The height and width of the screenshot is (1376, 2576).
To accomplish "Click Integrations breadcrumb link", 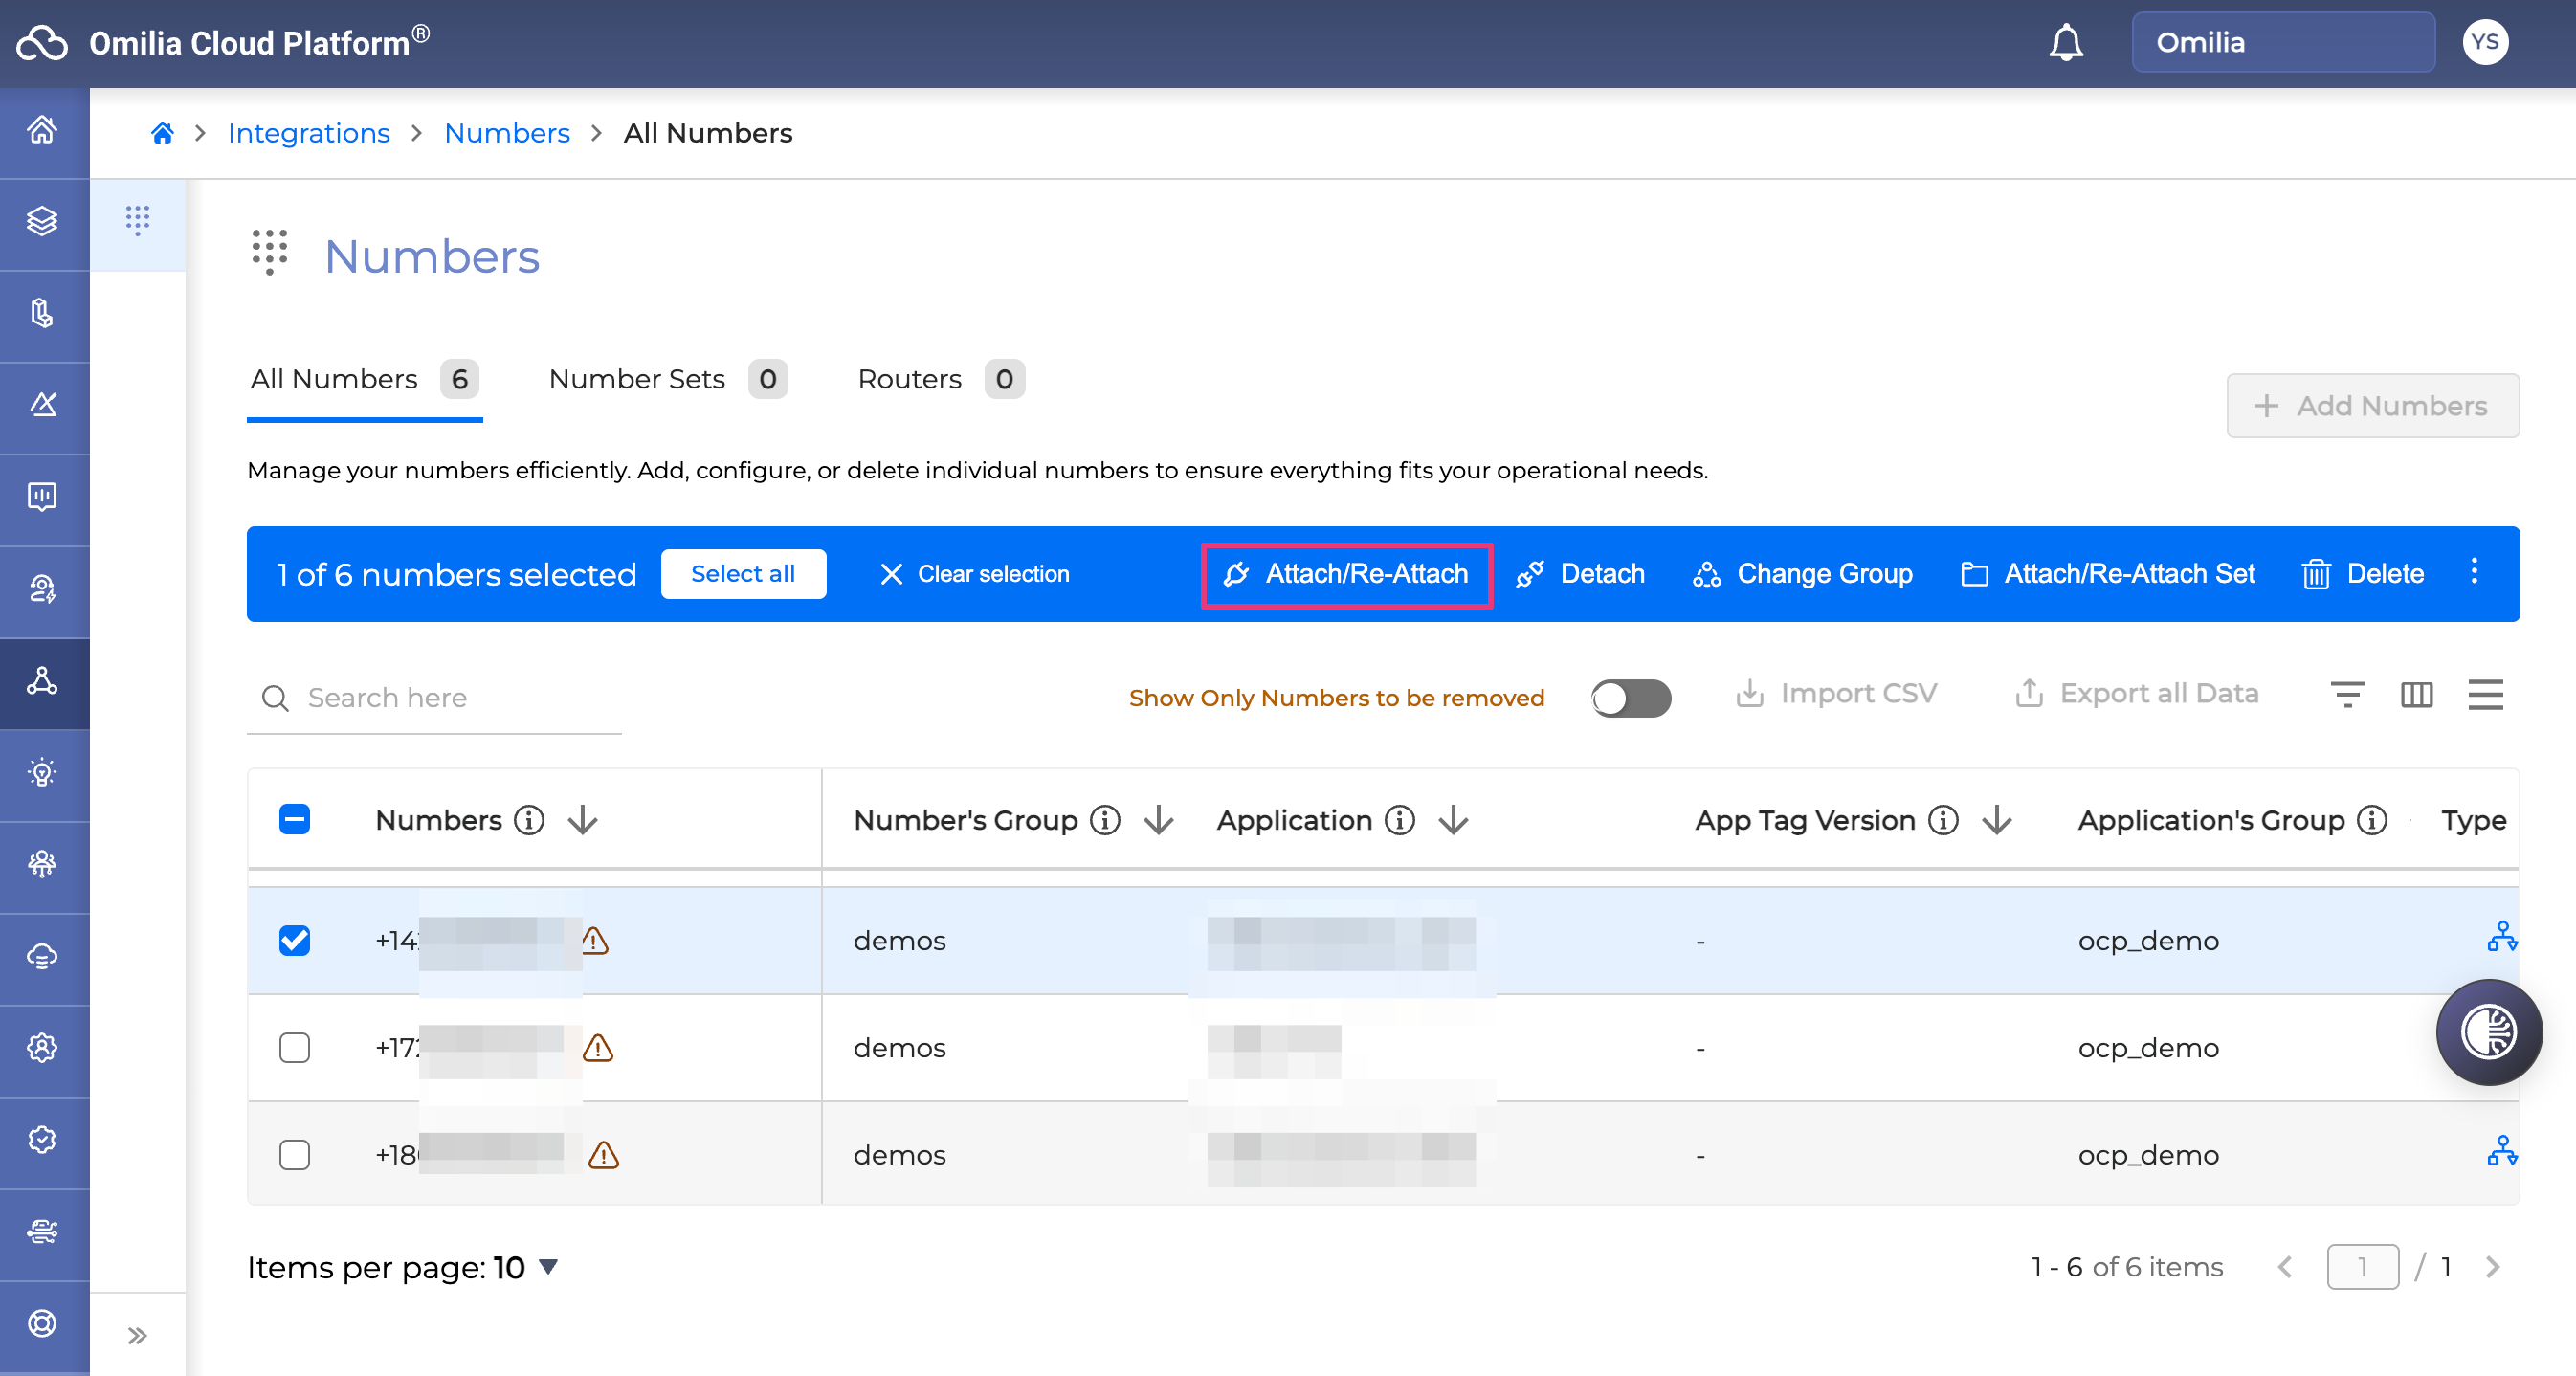I will point(308,133).
